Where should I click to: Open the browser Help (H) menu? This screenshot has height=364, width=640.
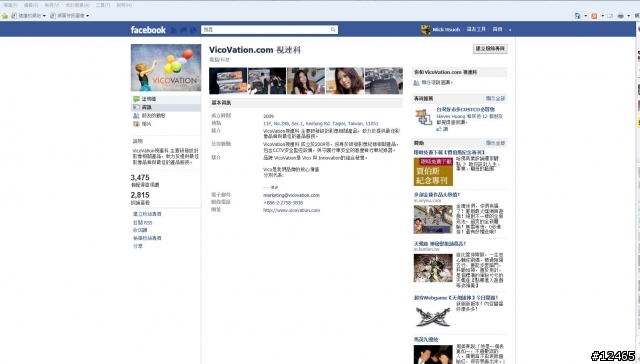coord(124,5)
